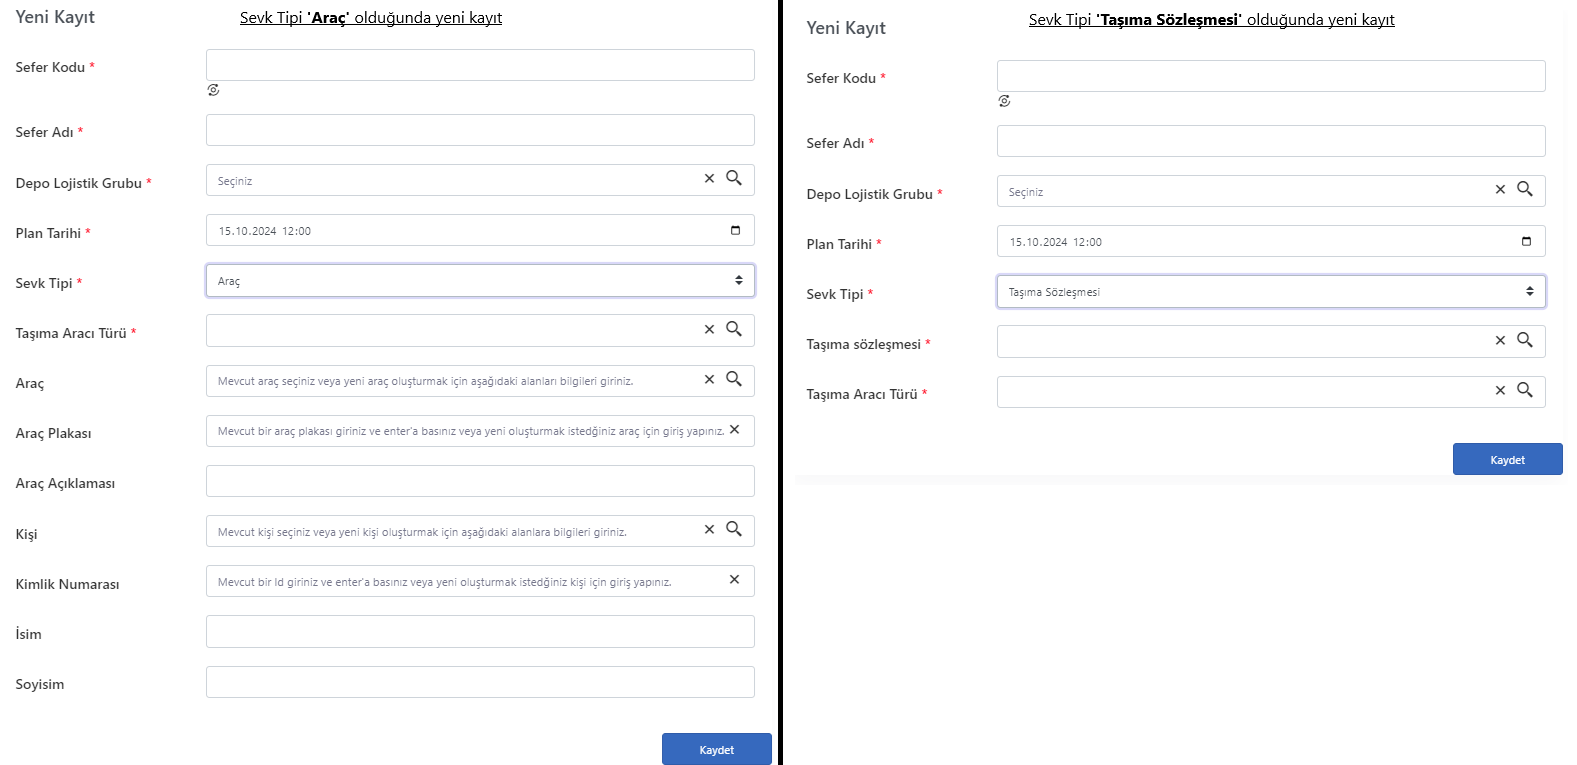Screen dimensions: 1577x765
Task: Open calendar picker in right Plan Tarihi field
Action: point(1527,241)
